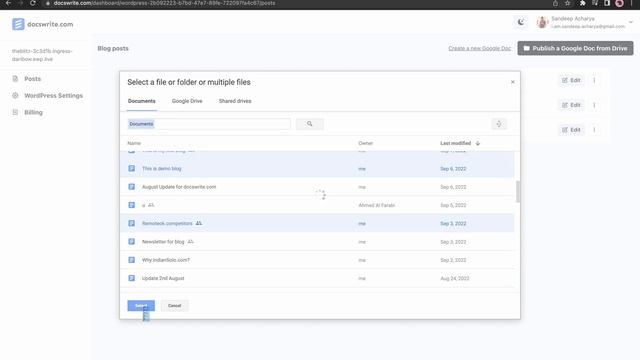Viewport: 640px width, 360px height.
Task: Sort by Last modified column
Action: (456, 143)
